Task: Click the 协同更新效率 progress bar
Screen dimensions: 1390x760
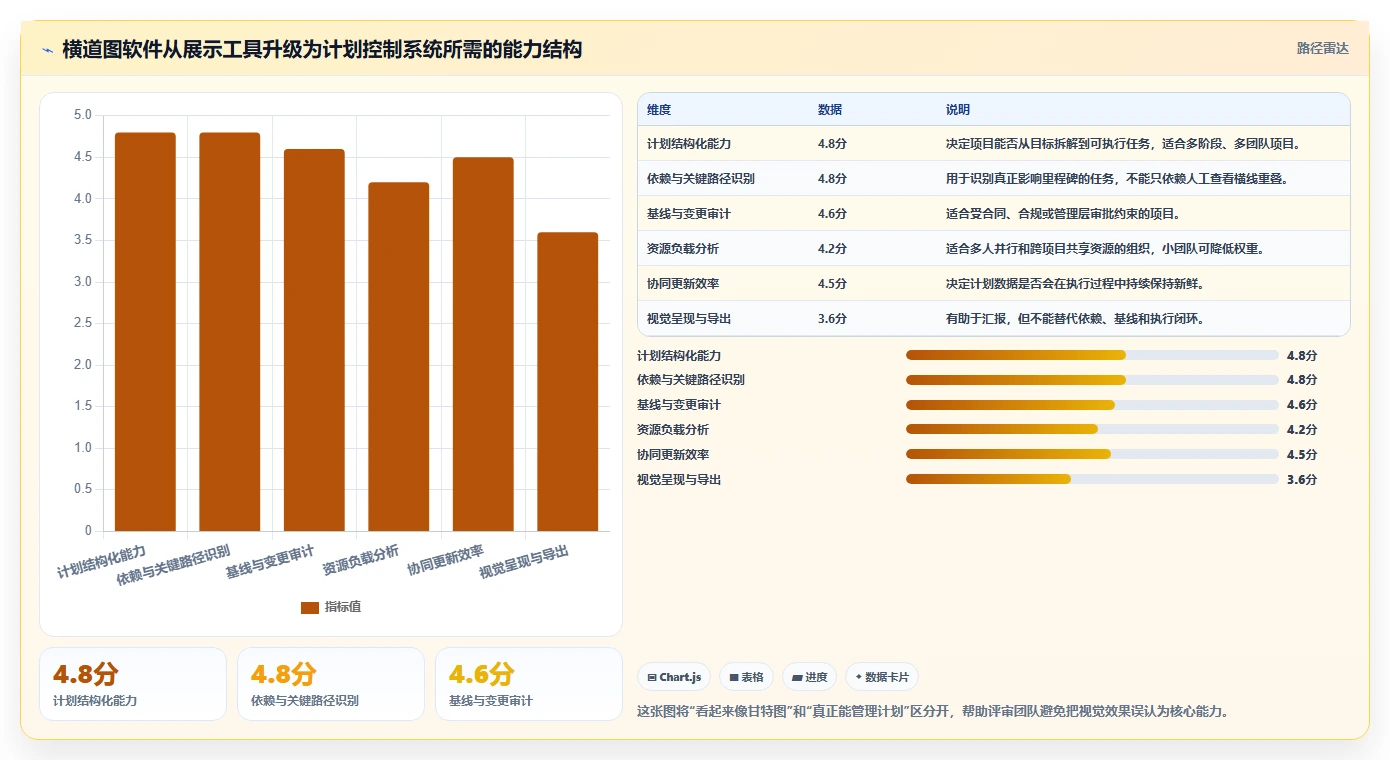Action: 1092,454
